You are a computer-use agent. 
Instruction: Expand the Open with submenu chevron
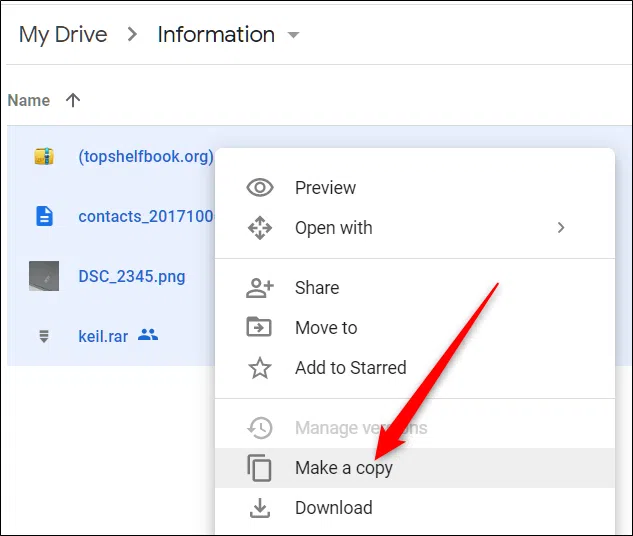pos(561,228)
